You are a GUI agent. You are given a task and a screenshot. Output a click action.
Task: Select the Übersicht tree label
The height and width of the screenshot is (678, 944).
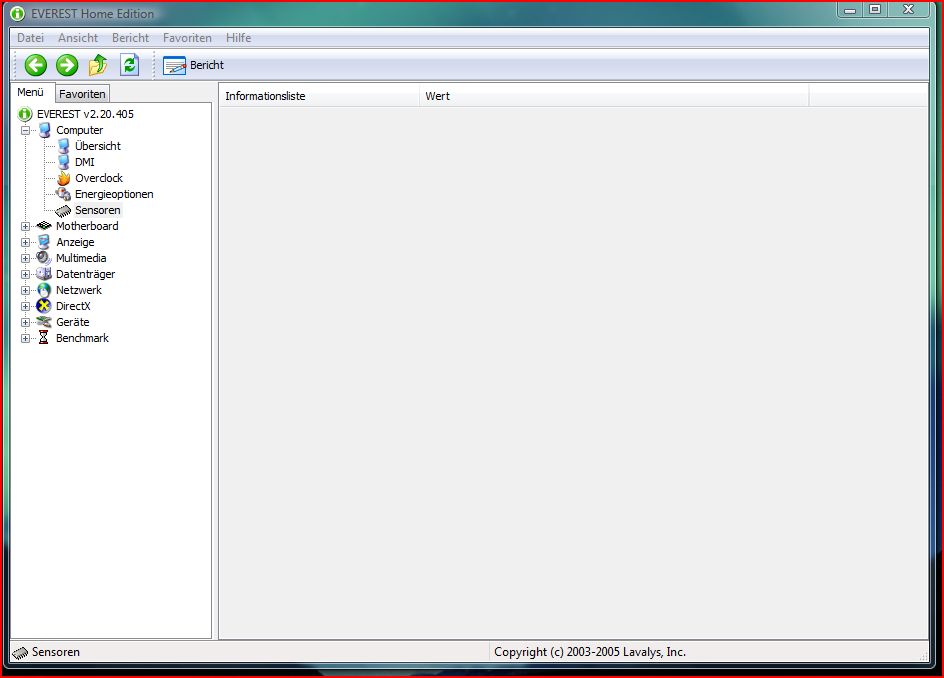[98, 146]
